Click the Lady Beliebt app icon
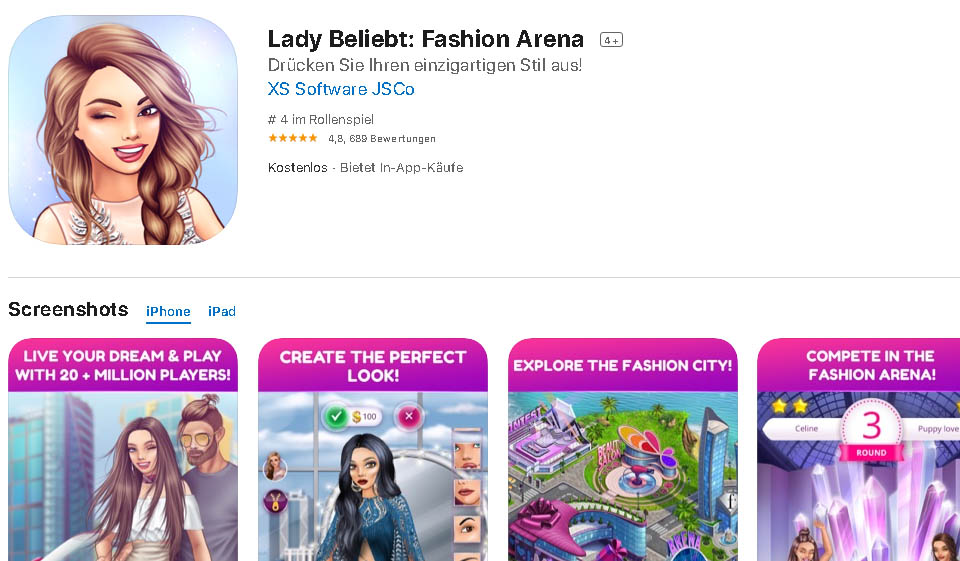Viewport: 960px width, 561px height. click(x=123, y=130)
